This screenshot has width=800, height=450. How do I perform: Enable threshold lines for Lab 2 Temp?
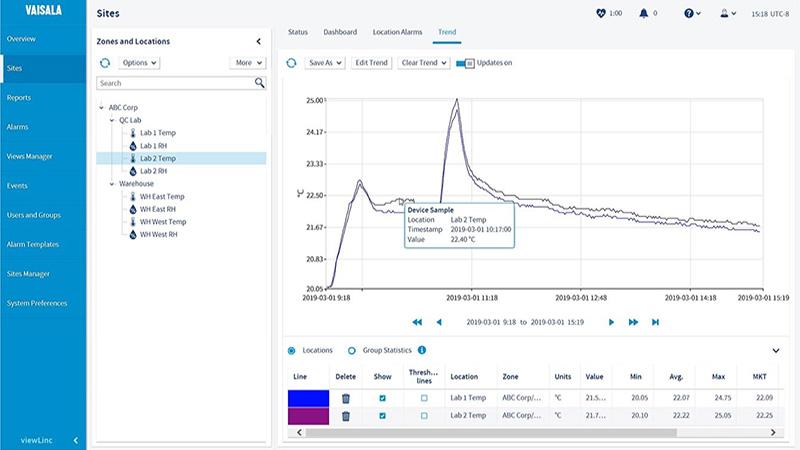423,415
